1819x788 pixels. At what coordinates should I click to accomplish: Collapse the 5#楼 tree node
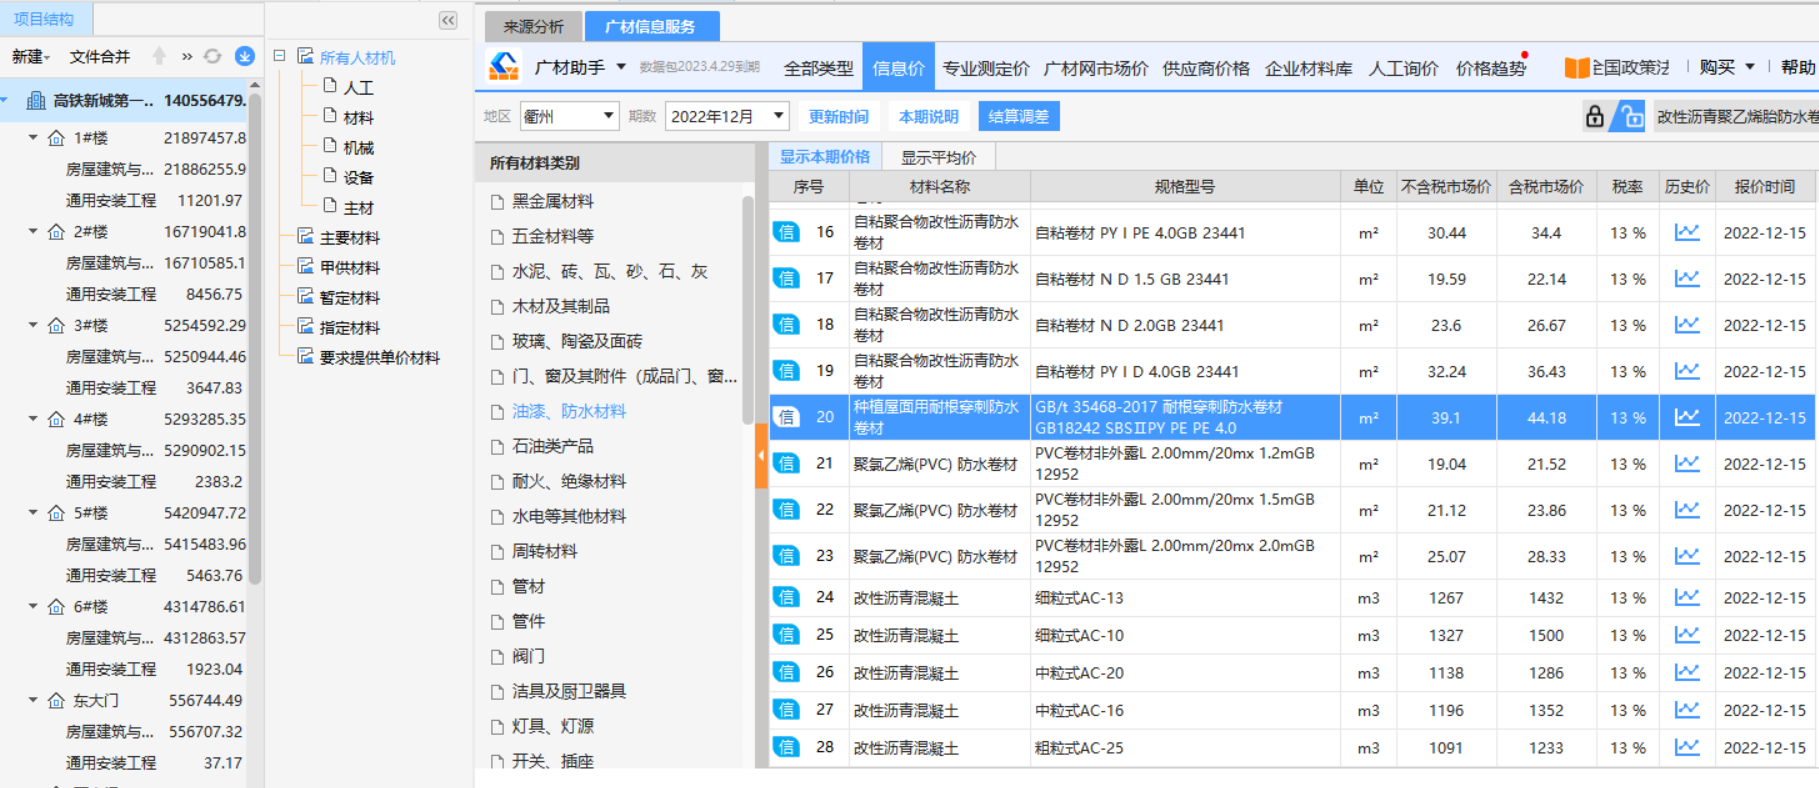pyautogui.click(x=33, y=512)
